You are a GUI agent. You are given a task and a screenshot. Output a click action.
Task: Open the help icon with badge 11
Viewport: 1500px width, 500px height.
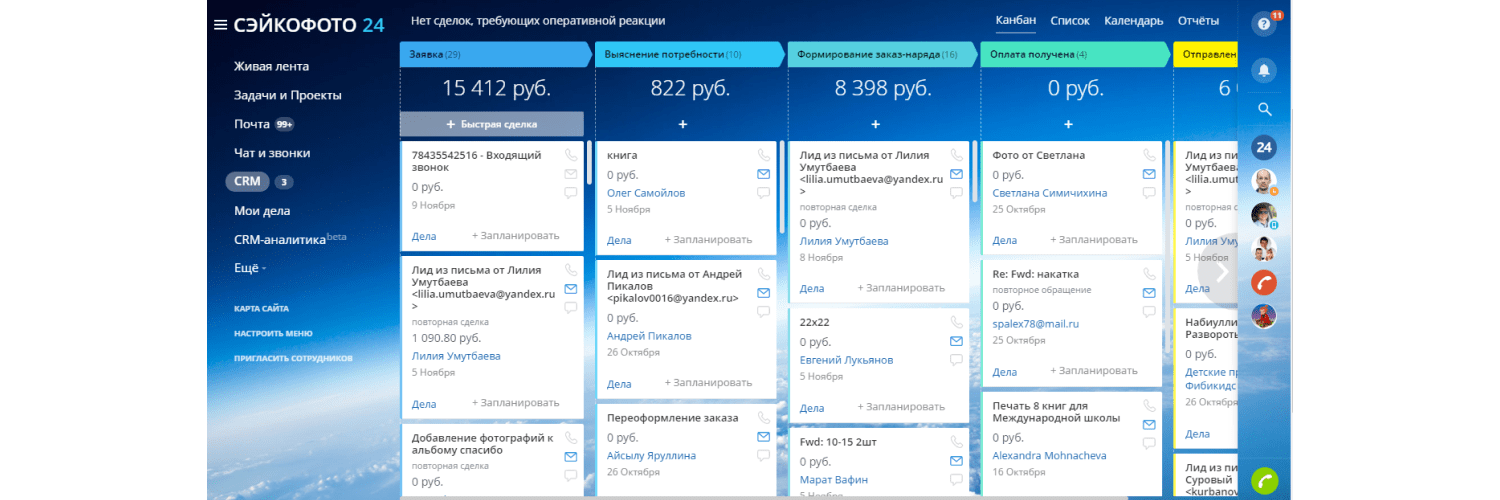pyautogui.click(x=1264, y=24)
